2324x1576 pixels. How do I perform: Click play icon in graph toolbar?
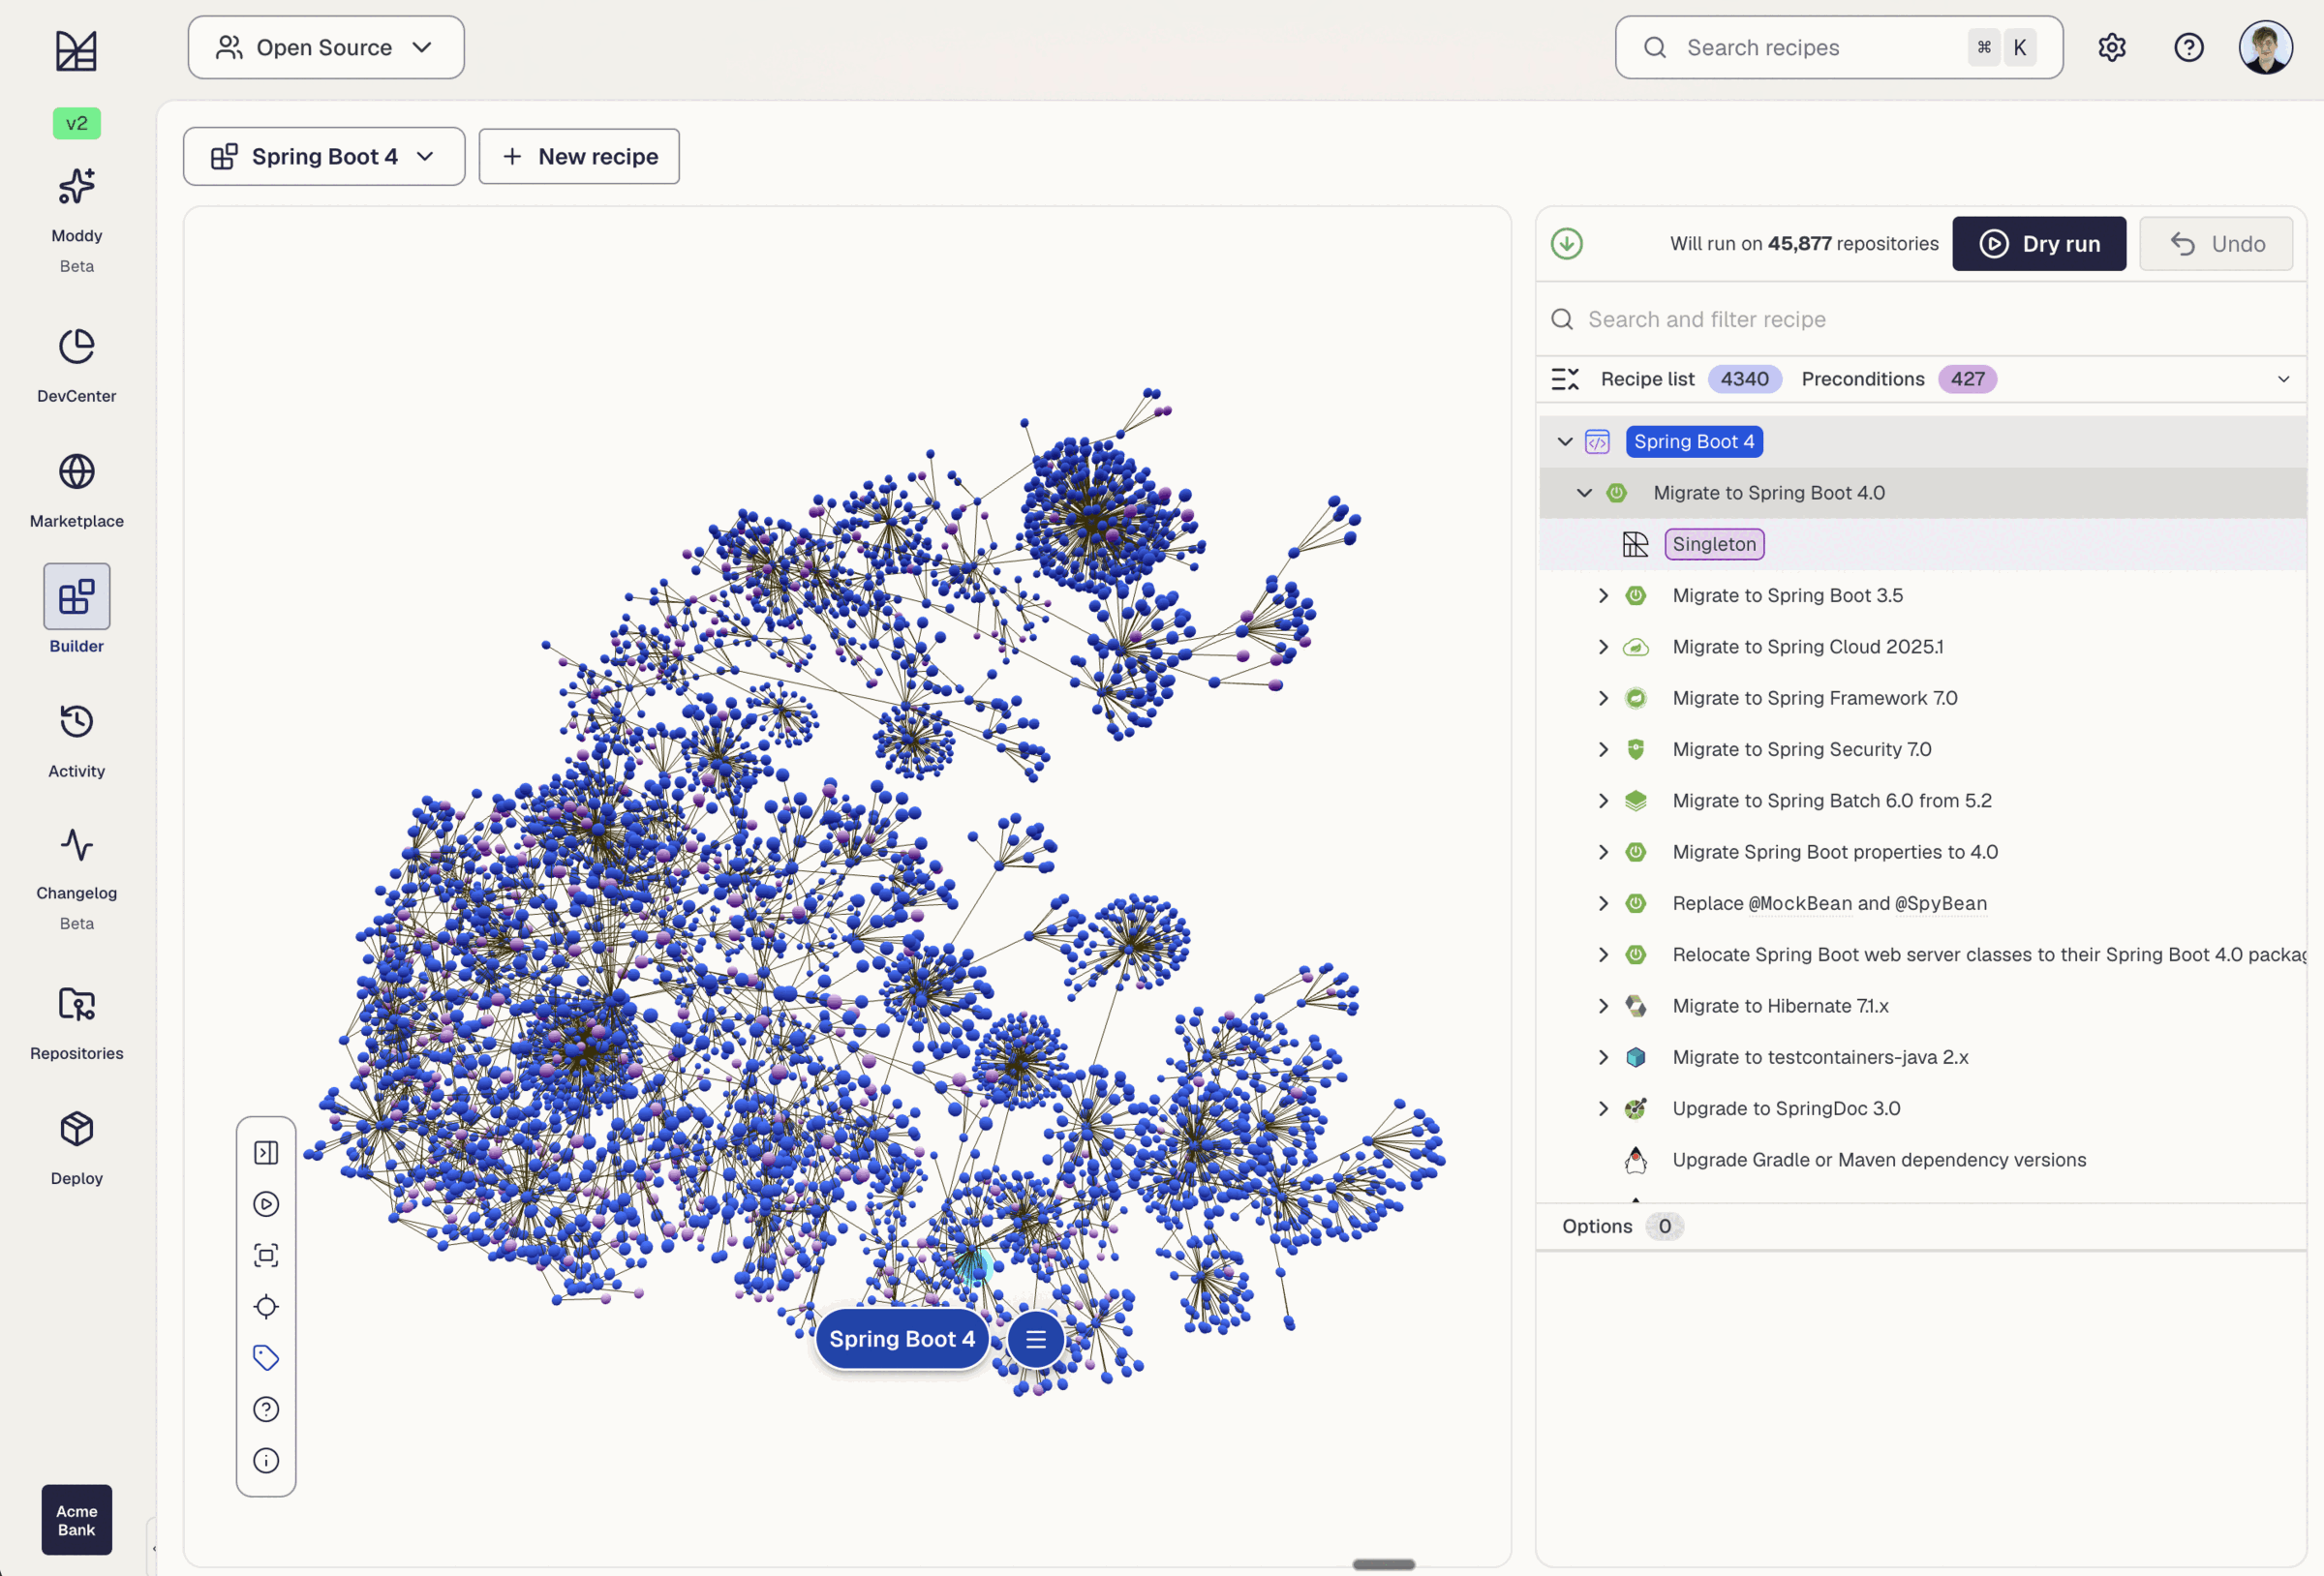266,1204
